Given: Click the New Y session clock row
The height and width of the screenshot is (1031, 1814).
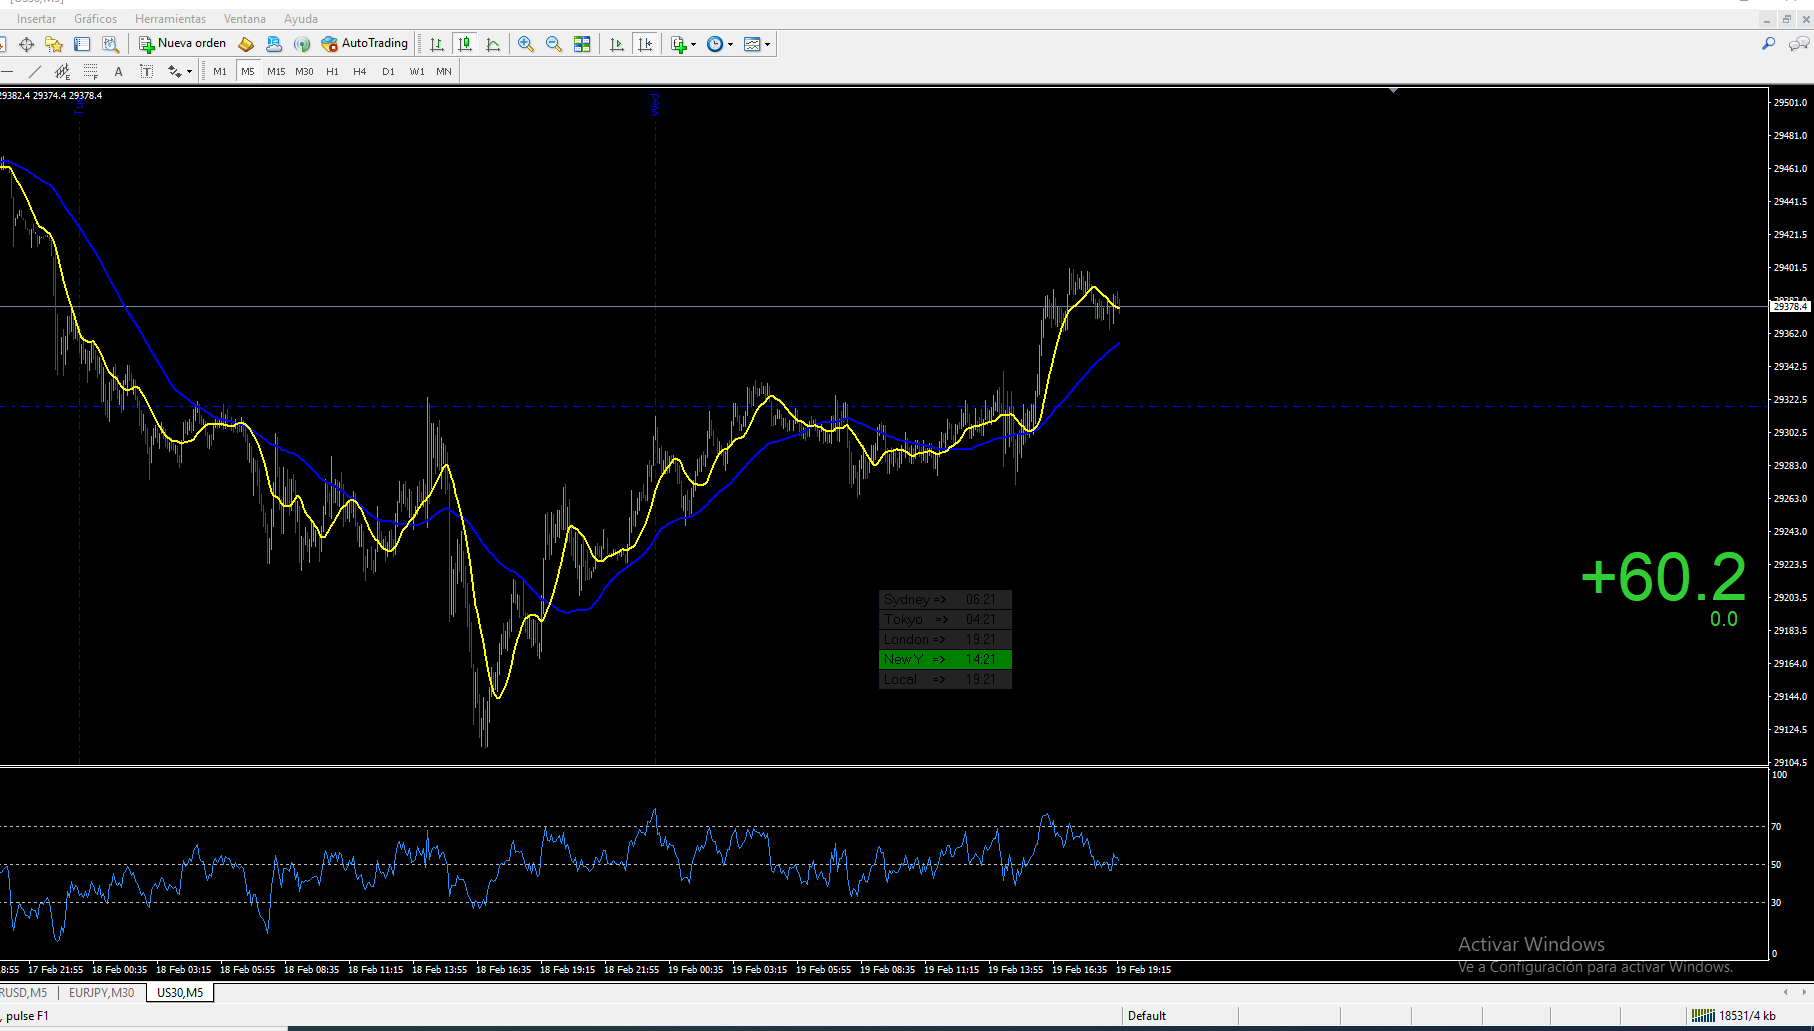Looking at the screenshot, I should click(945, 659).
